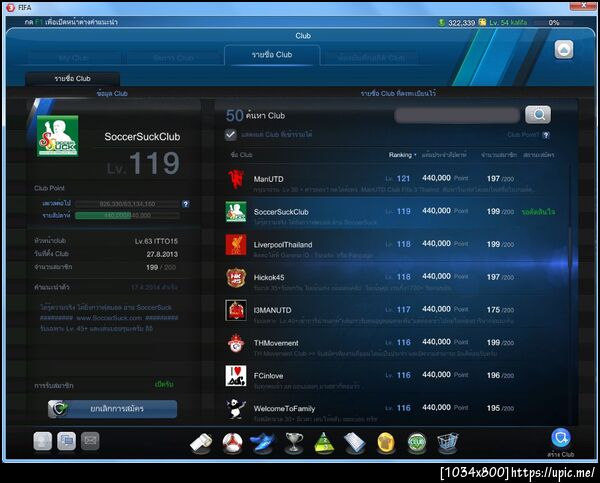Click the weekly Club Point green progress bar
This screenshot has height=483, width=600.
127,215
